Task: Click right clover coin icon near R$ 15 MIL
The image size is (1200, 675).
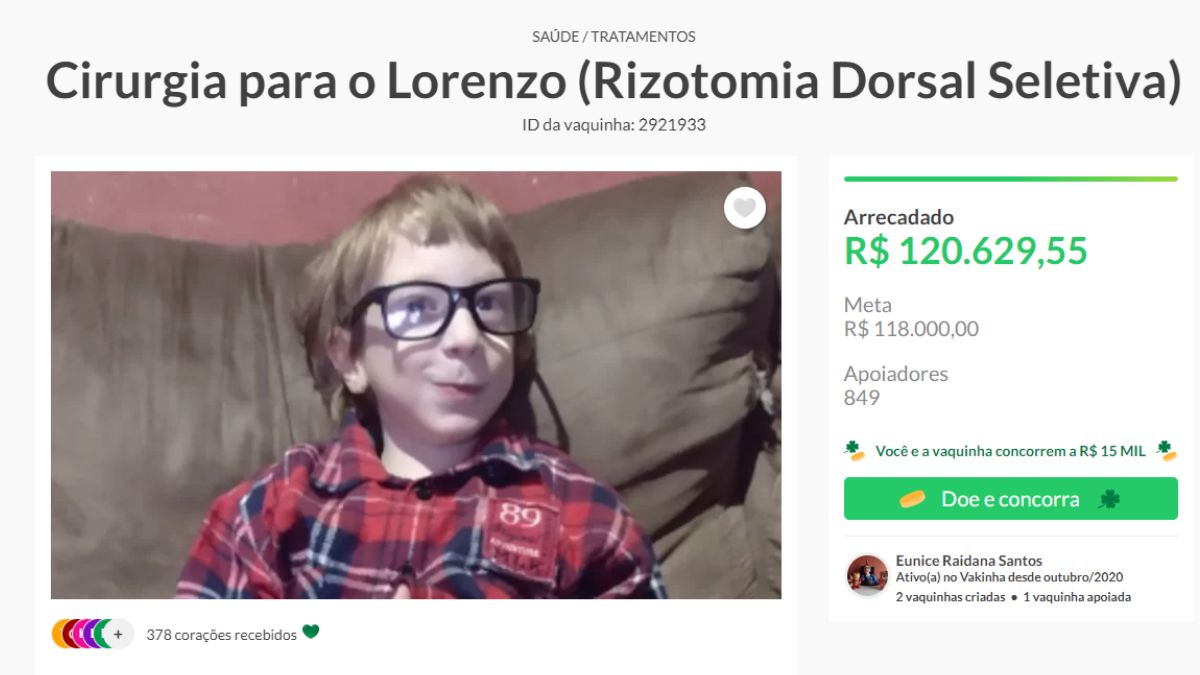Action: [x=1167, y=450]
